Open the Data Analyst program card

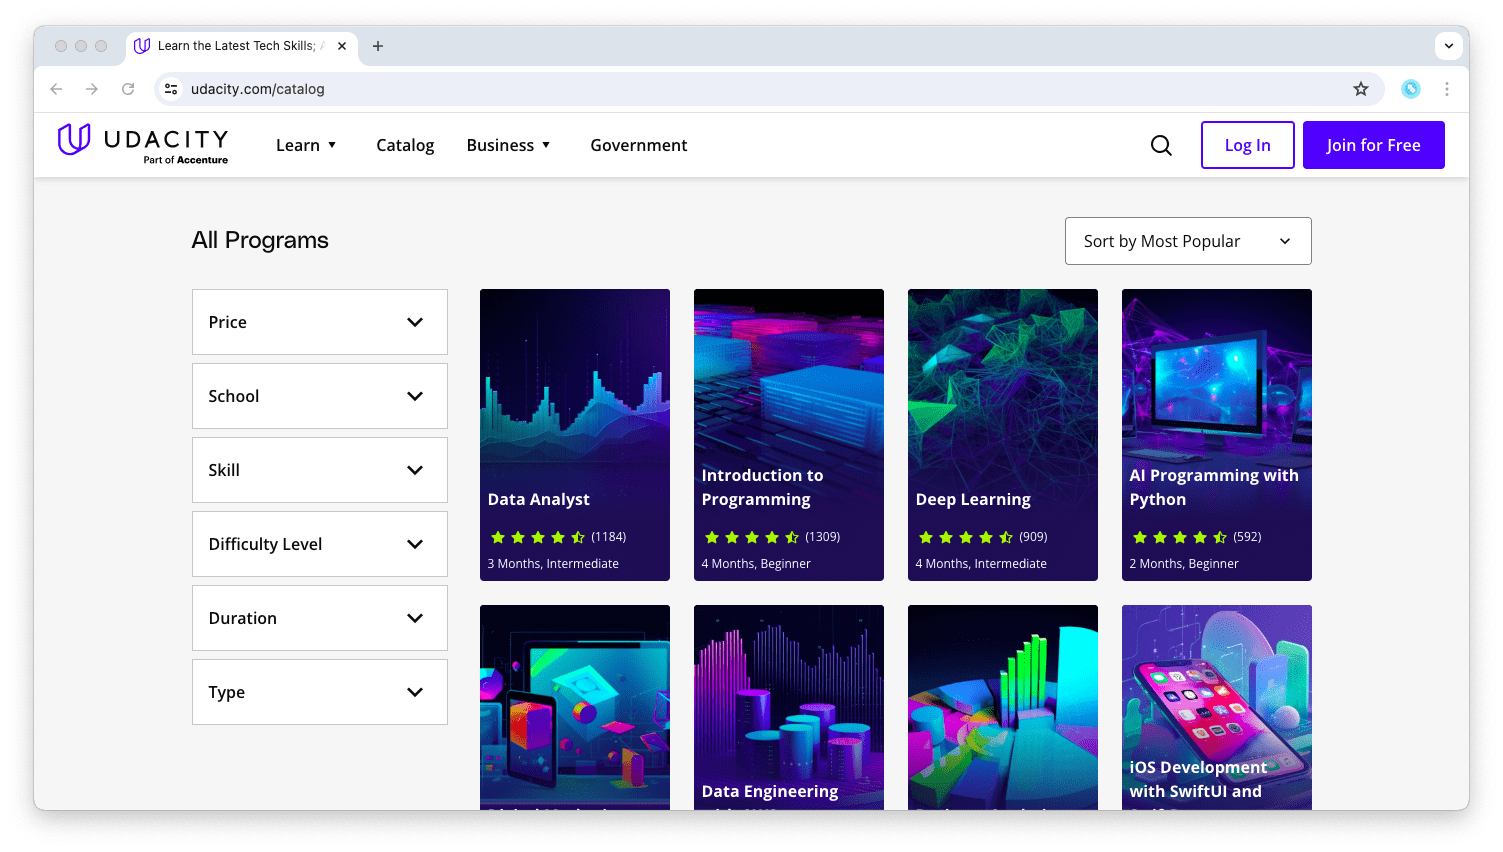(574, 435)
